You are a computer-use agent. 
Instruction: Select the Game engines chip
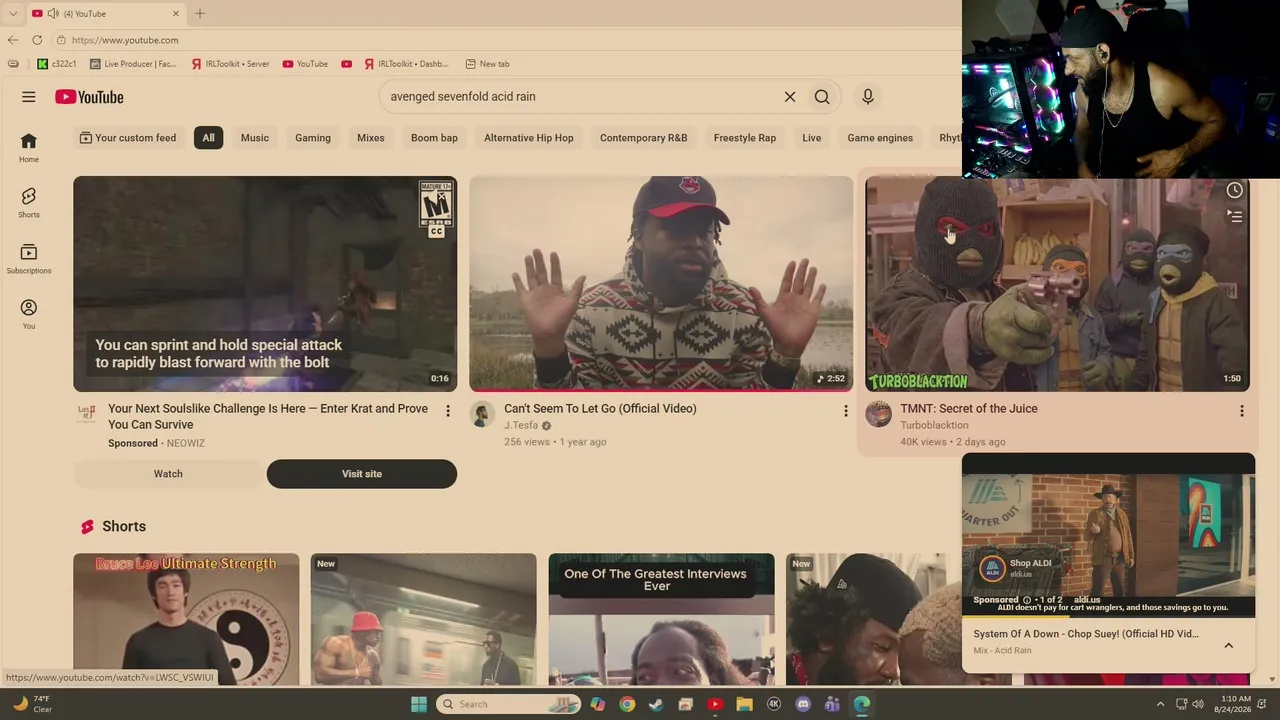tap(880, 138)
